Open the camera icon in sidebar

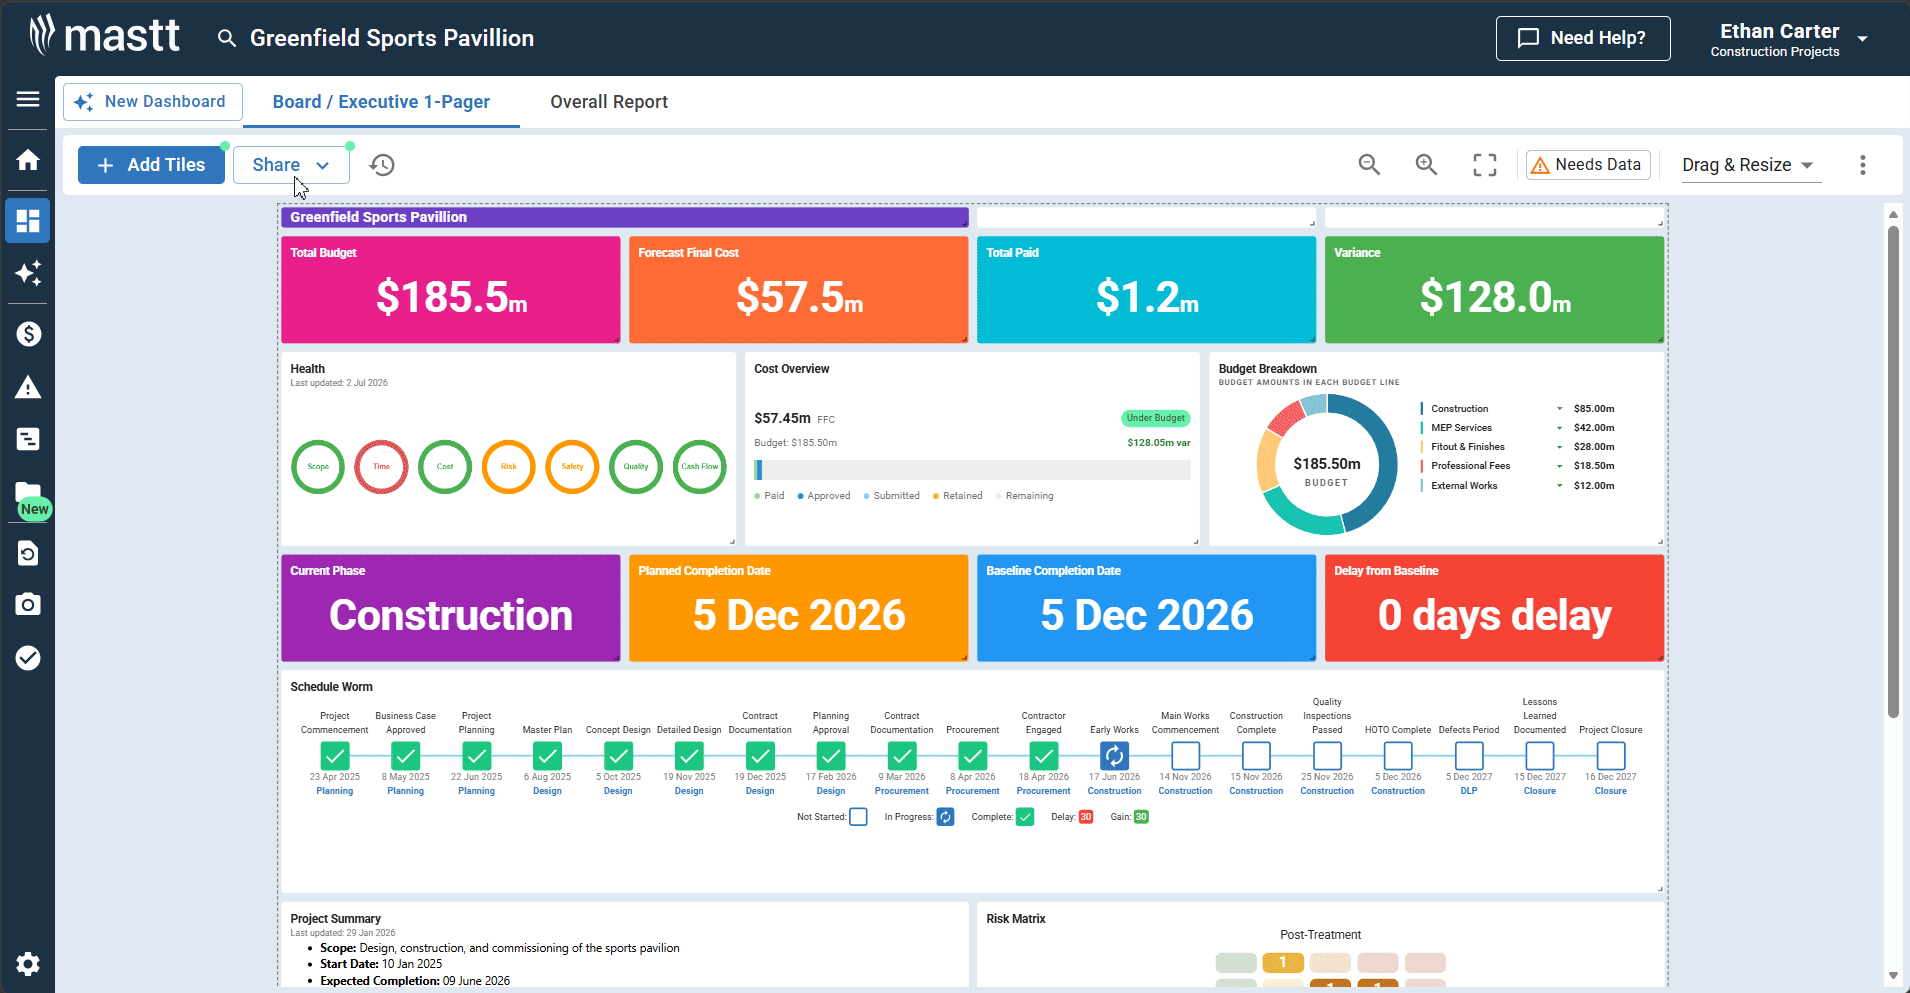28,604
